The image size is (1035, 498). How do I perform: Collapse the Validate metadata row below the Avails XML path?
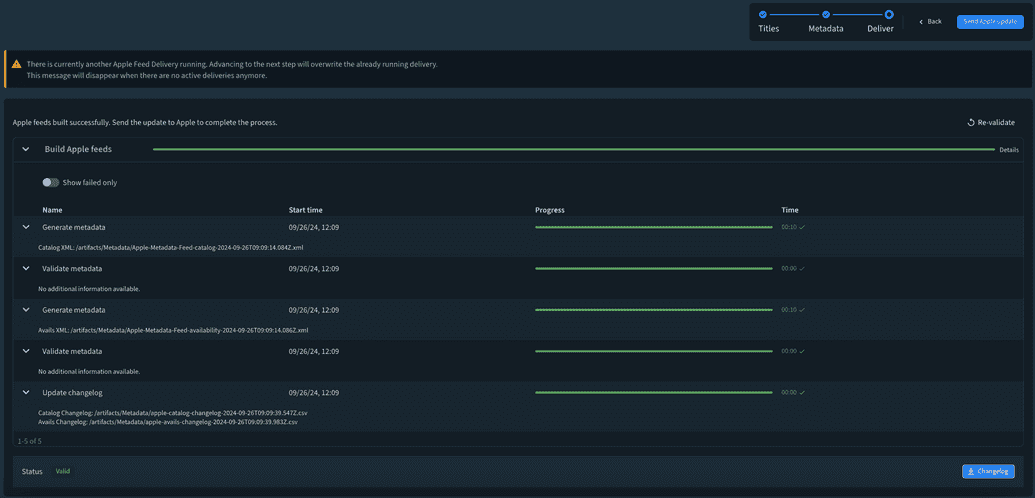(26, 351)
